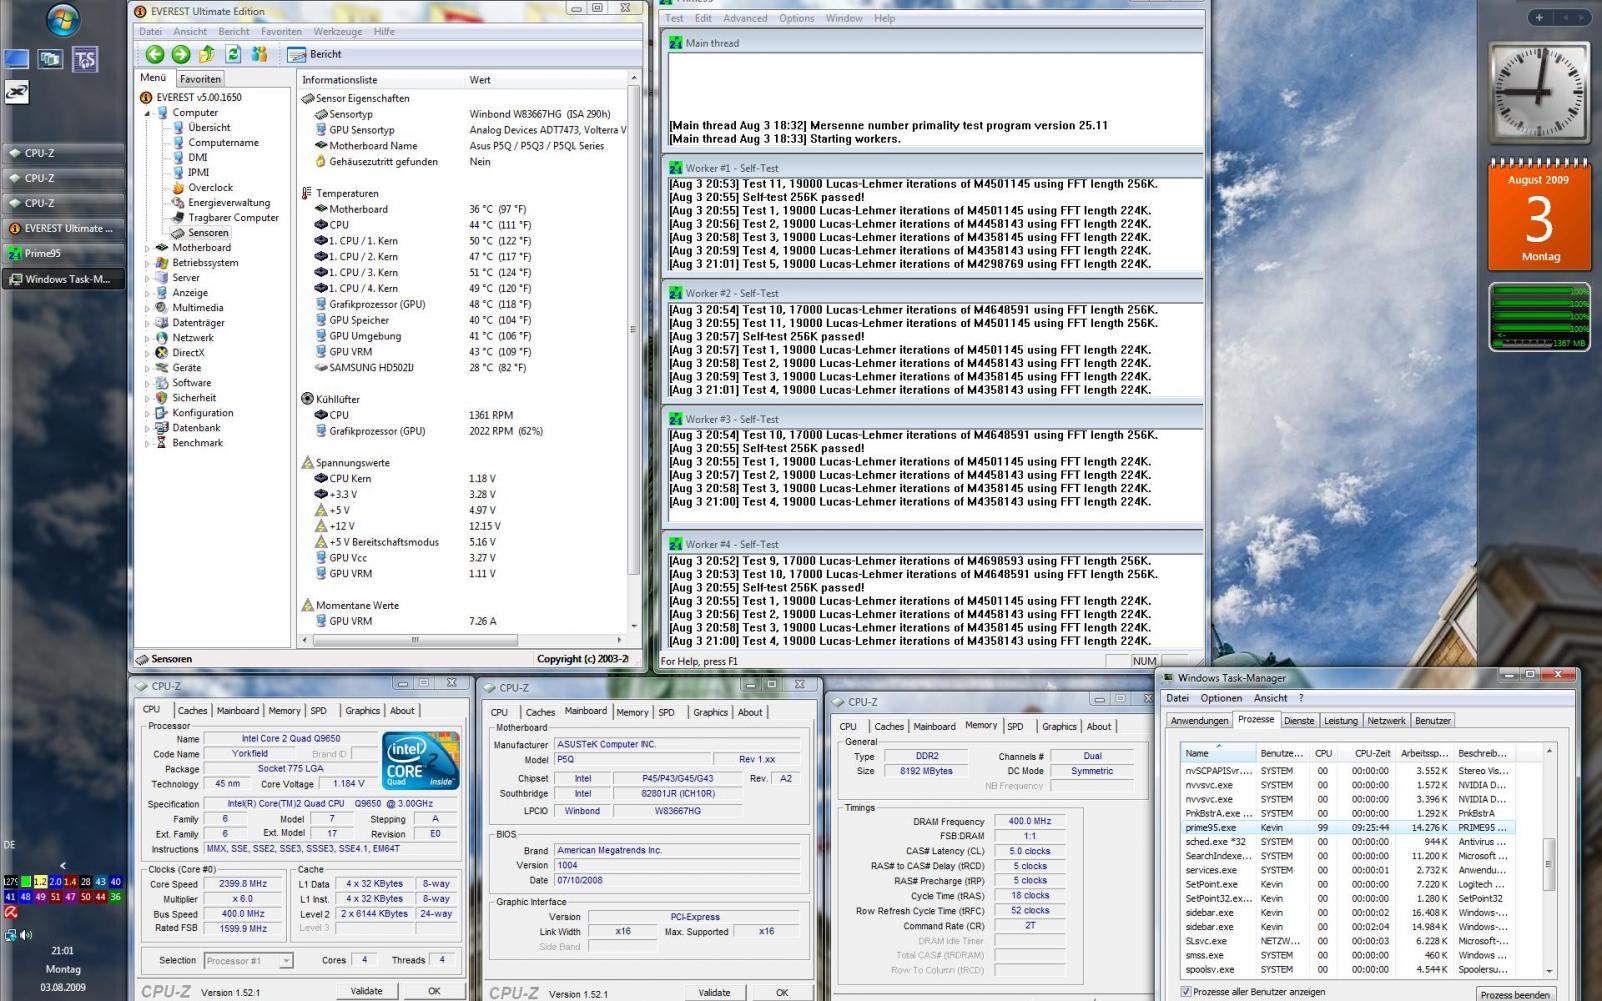This screenshot has height=1001, width=1602.
Task: Click the Worker #2 Self-Test window icon
Action: point(676,293)
